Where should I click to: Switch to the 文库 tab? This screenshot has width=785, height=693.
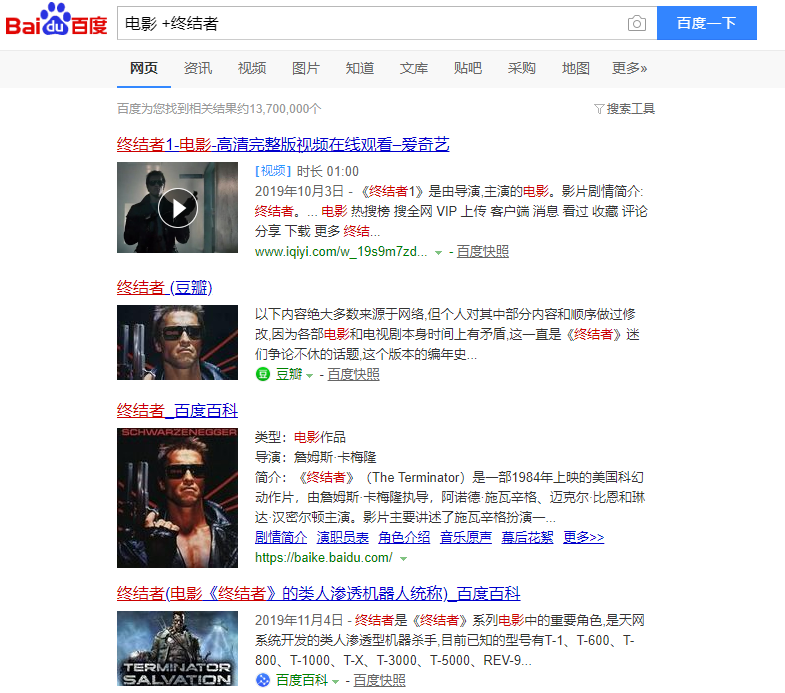tap(414, 68)
